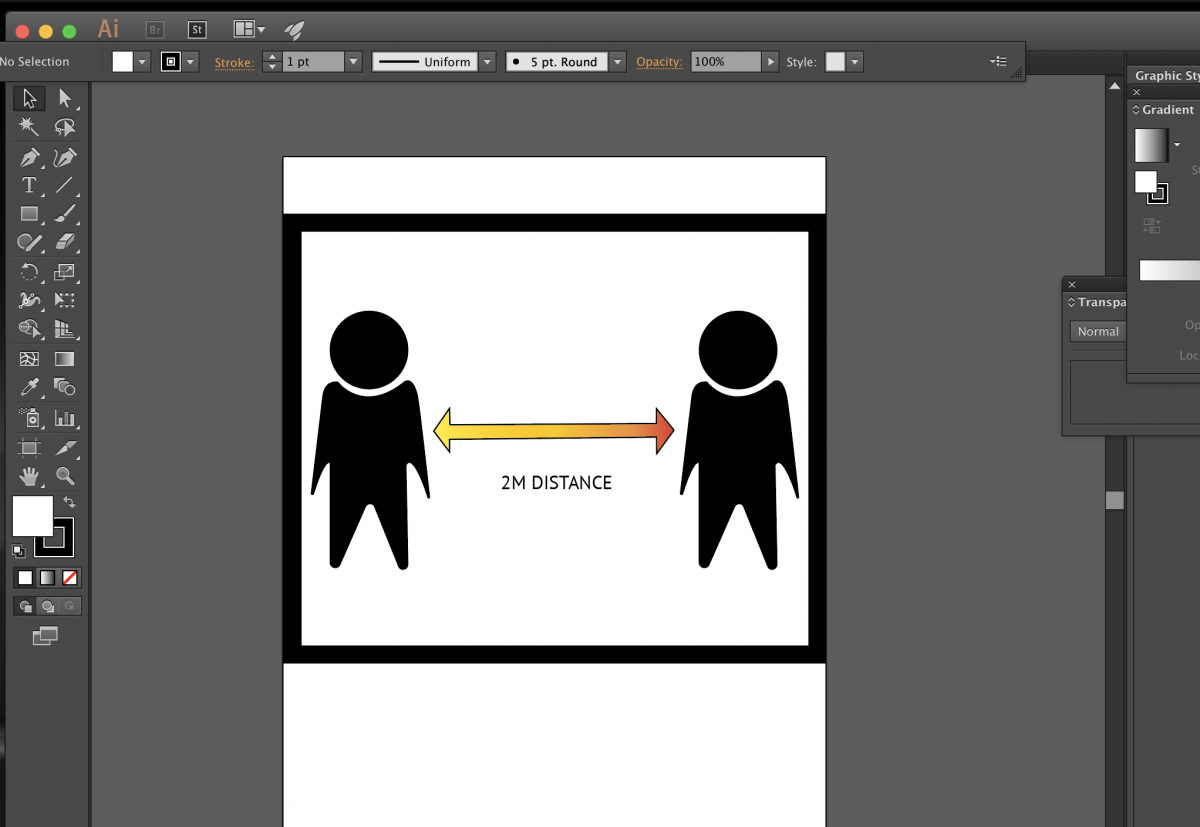Choose the Eyedropper tool
Image resolution: width=1200 pixels, height=827 pixels.
29,388
